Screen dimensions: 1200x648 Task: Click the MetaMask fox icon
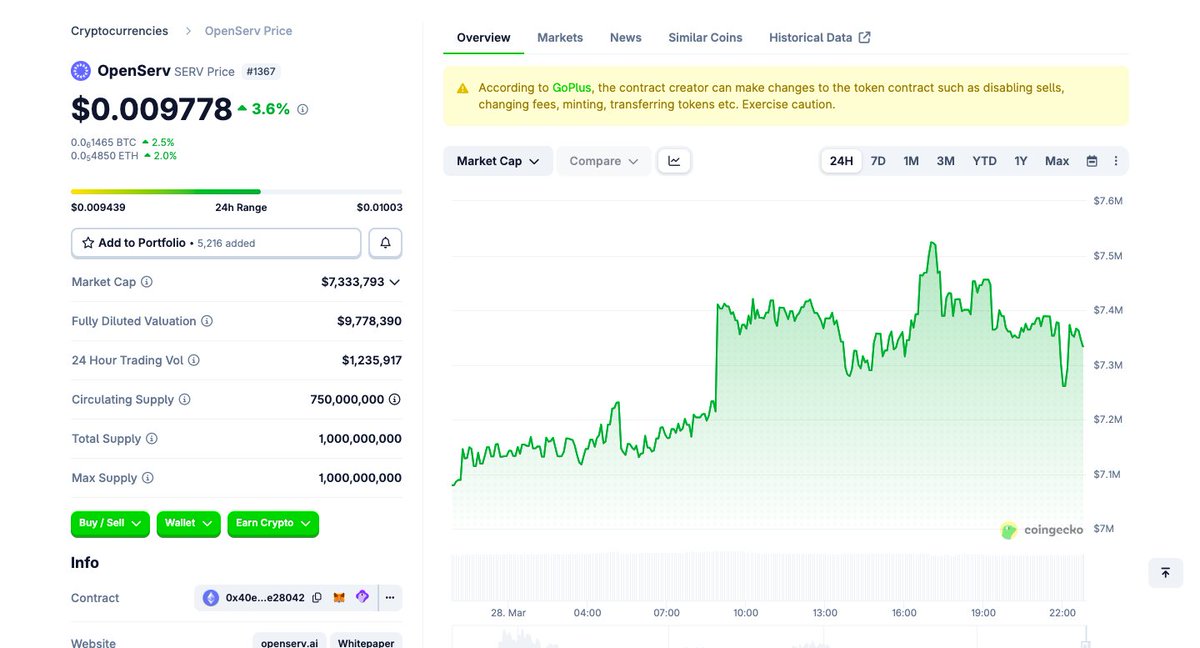click(x=339, y=598)
